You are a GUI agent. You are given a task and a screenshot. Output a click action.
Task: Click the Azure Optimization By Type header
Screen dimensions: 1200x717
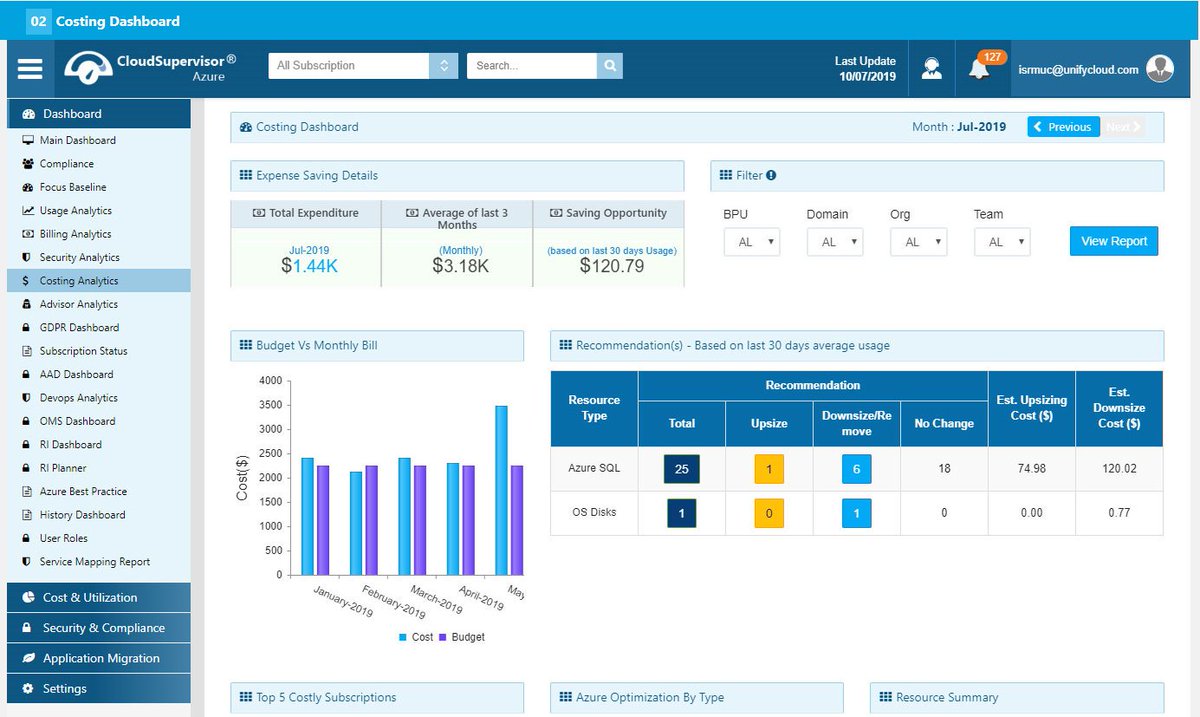coord(697,697)
